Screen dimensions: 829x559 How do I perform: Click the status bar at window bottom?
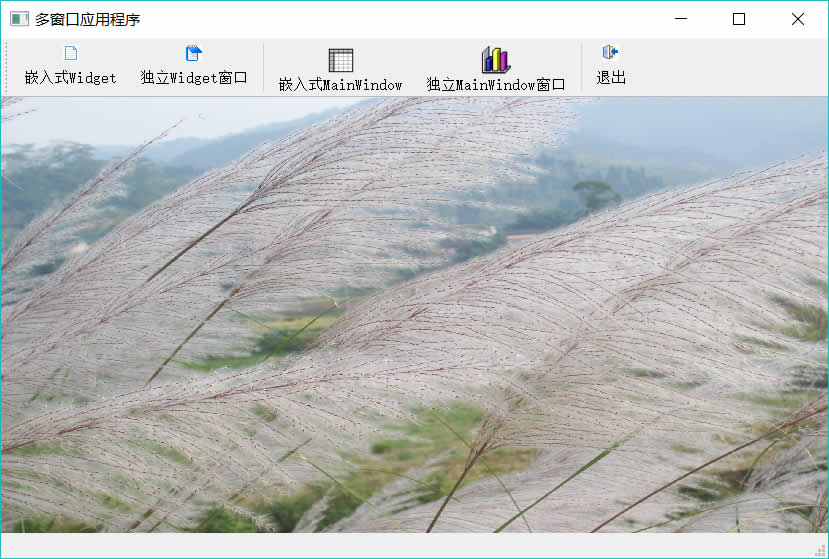pos(414,545)
